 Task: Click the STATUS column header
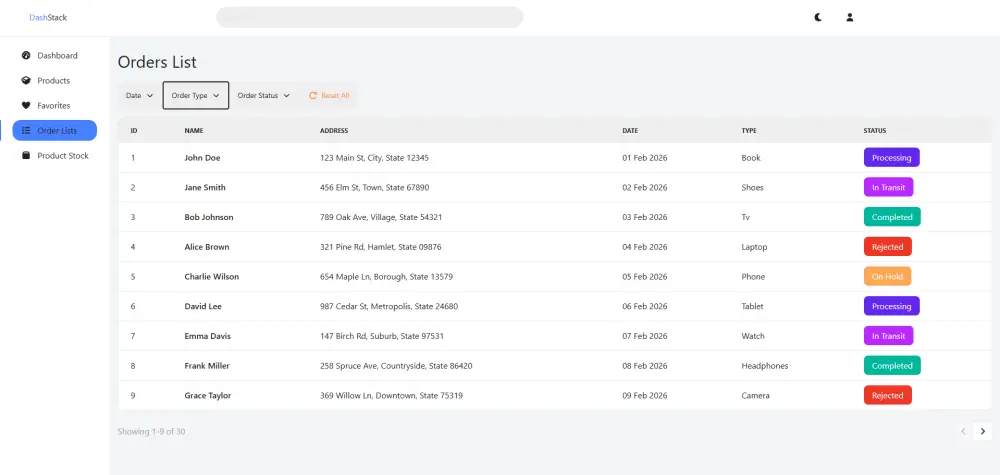click(x=875, y=131)
